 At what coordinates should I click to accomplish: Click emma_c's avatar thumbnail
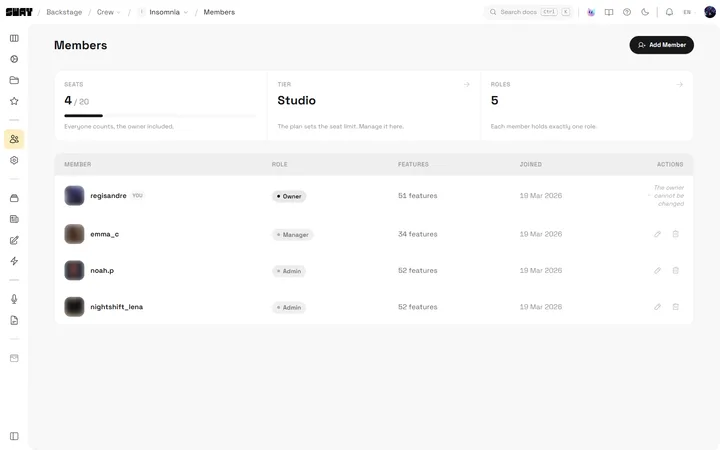[x=74, y=234]
